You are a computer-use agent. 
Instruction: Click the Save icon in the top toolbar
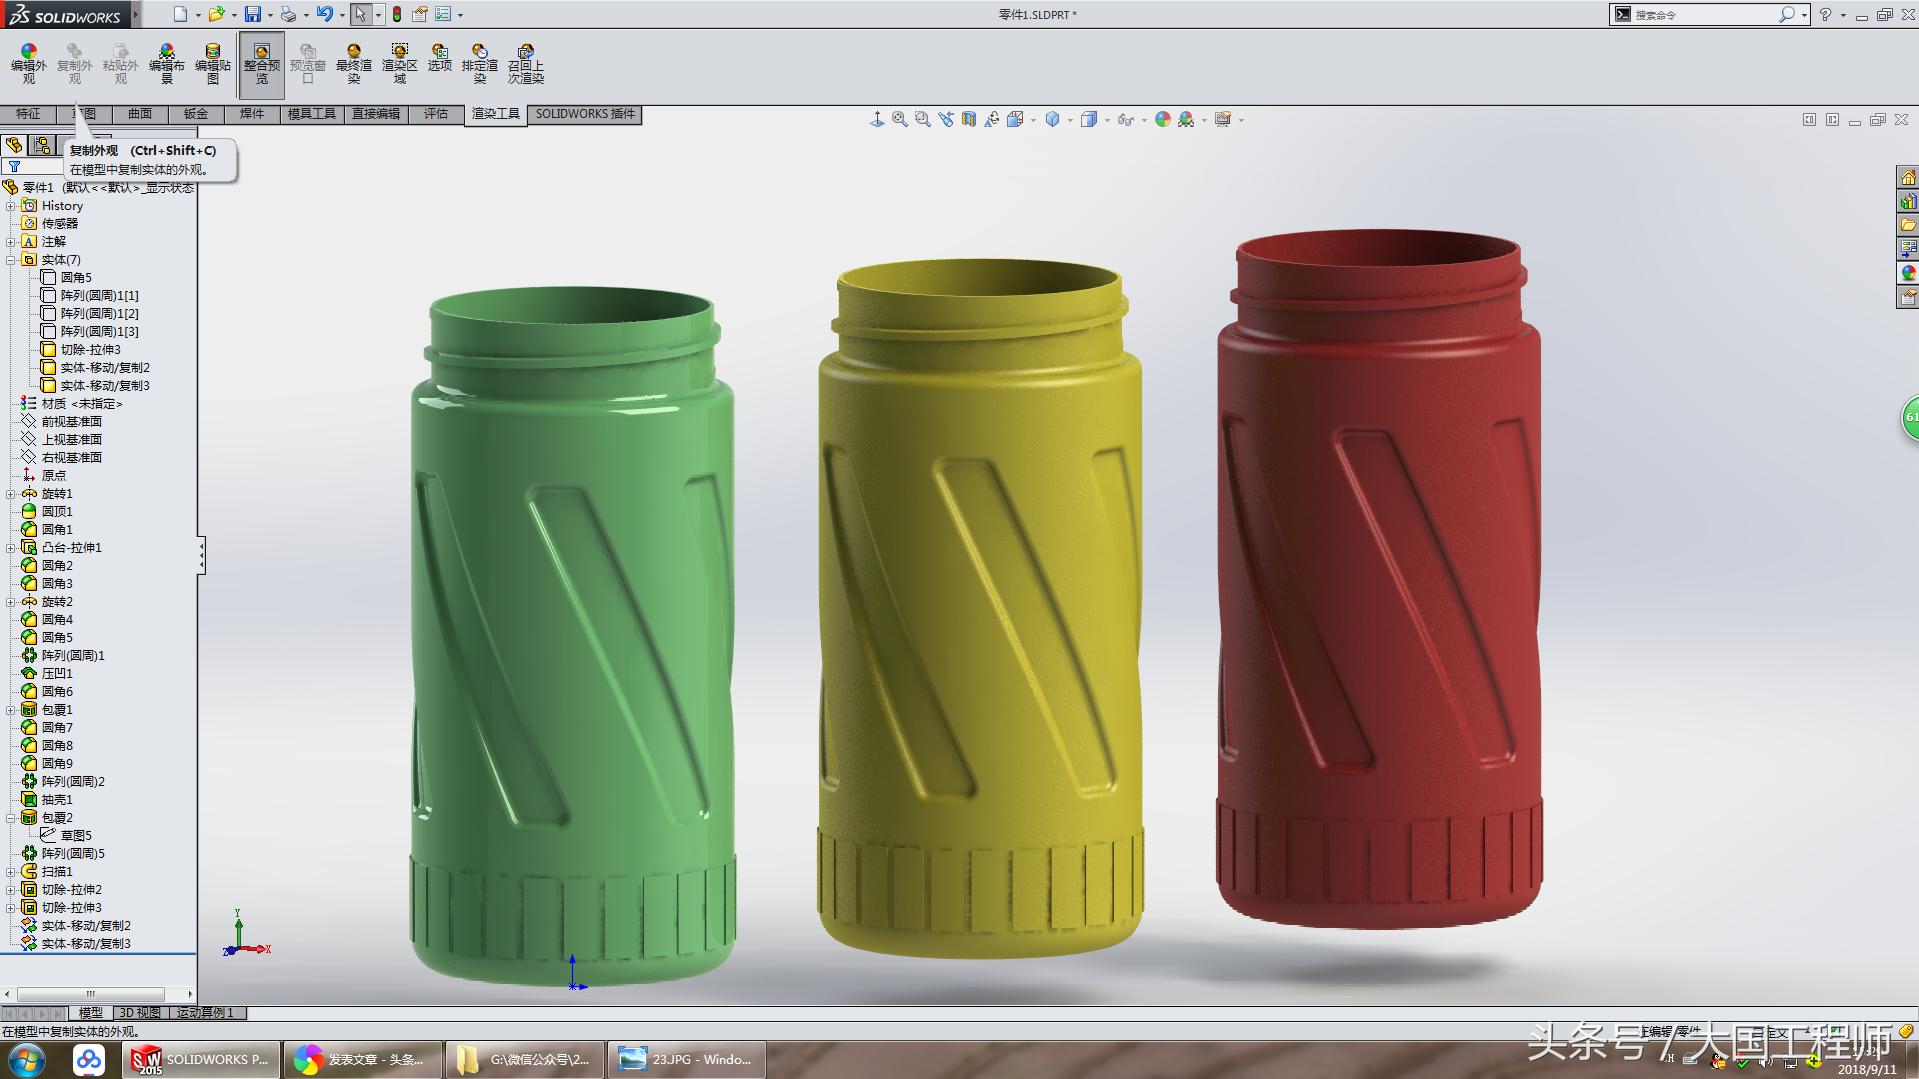point(254,13)
